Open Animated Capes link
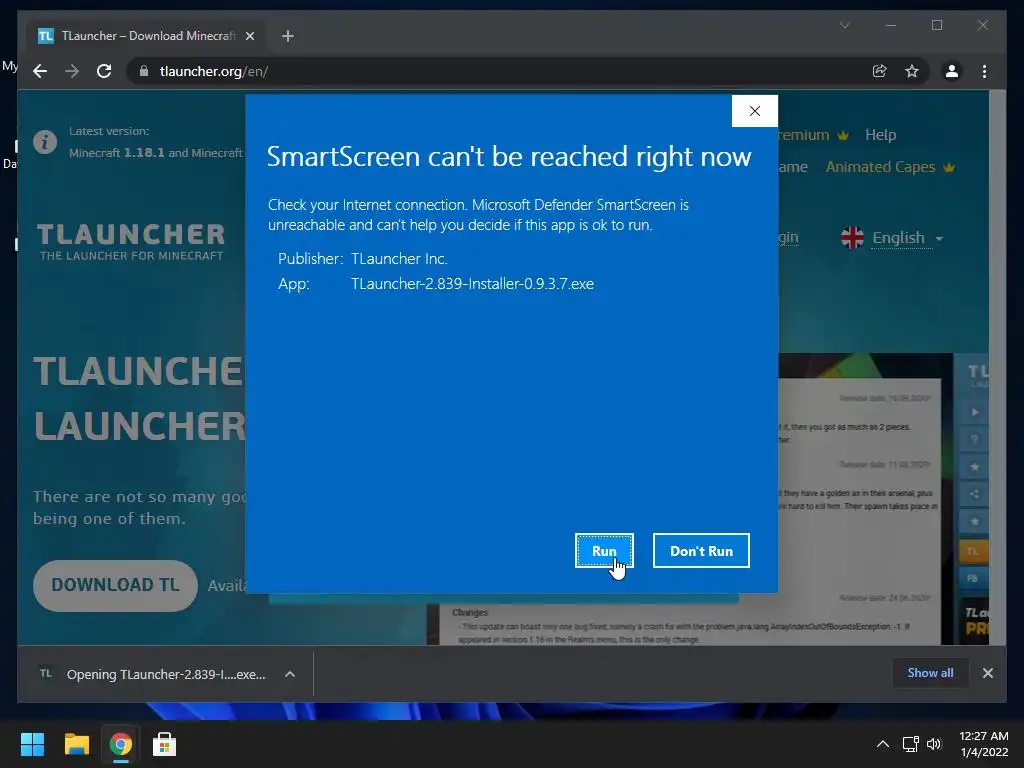This screenshot has height=768, width=1024. pyautogui.click(x=890, y=167)
